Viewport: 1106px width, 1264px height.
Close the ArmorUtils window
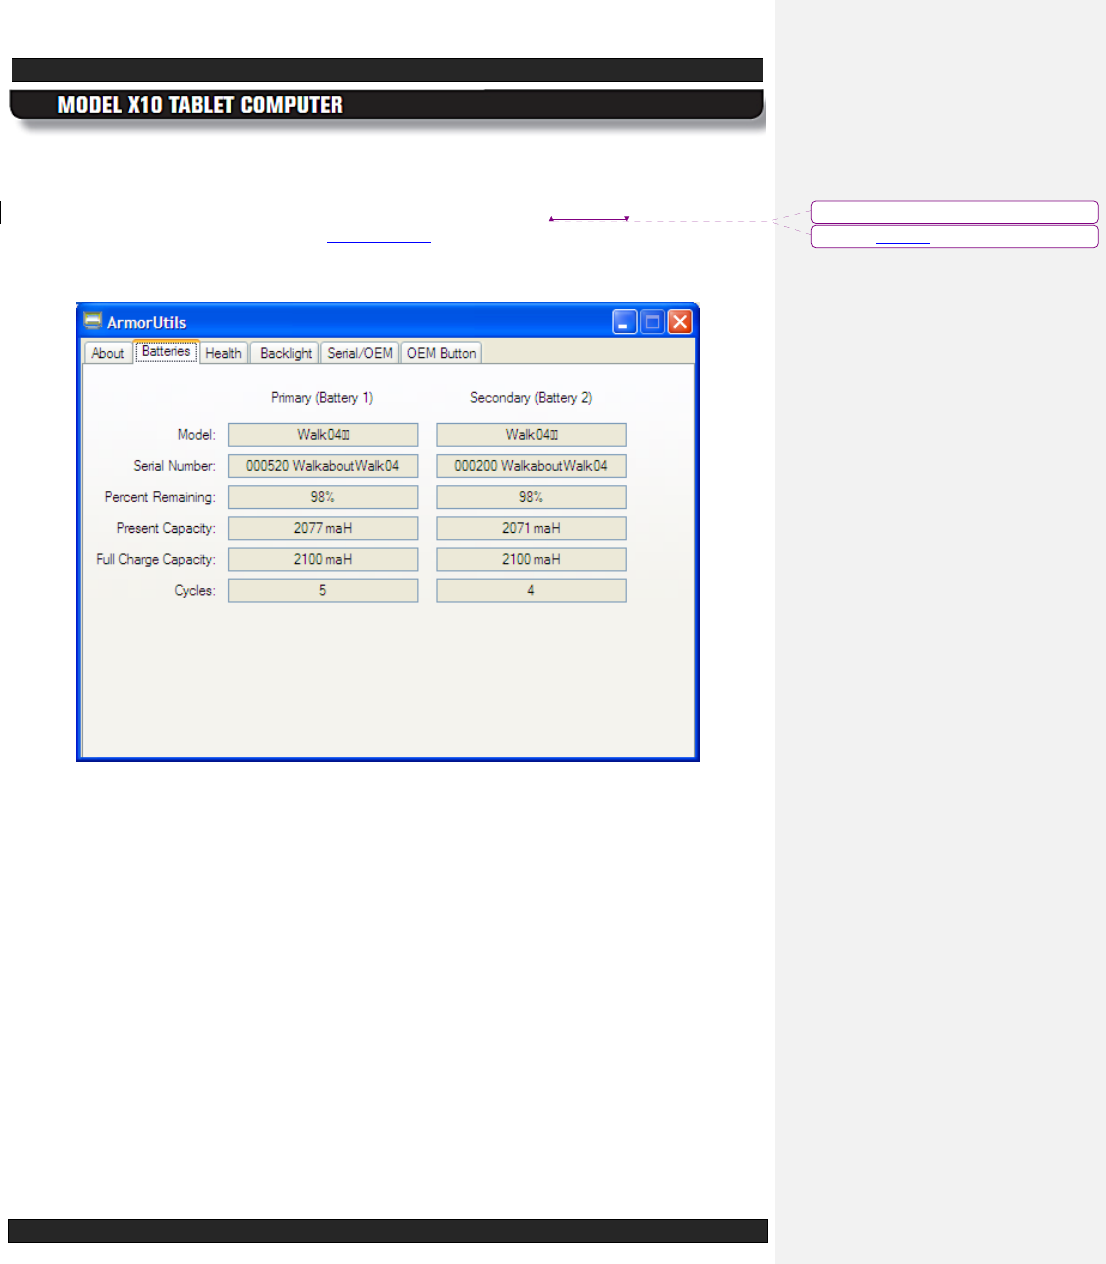(x=680, y=321)
